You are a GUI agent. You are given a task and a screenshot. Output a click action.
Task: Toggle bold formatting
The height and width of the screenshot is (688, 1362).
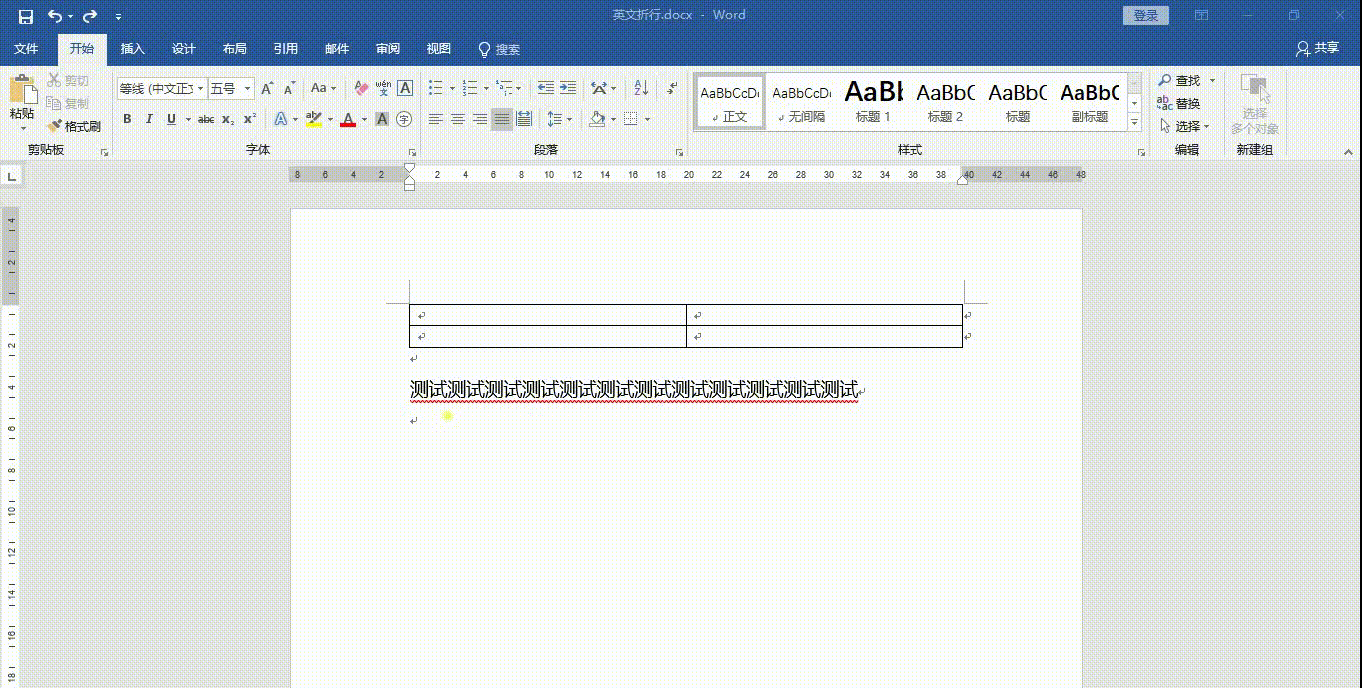click(127, 119)
